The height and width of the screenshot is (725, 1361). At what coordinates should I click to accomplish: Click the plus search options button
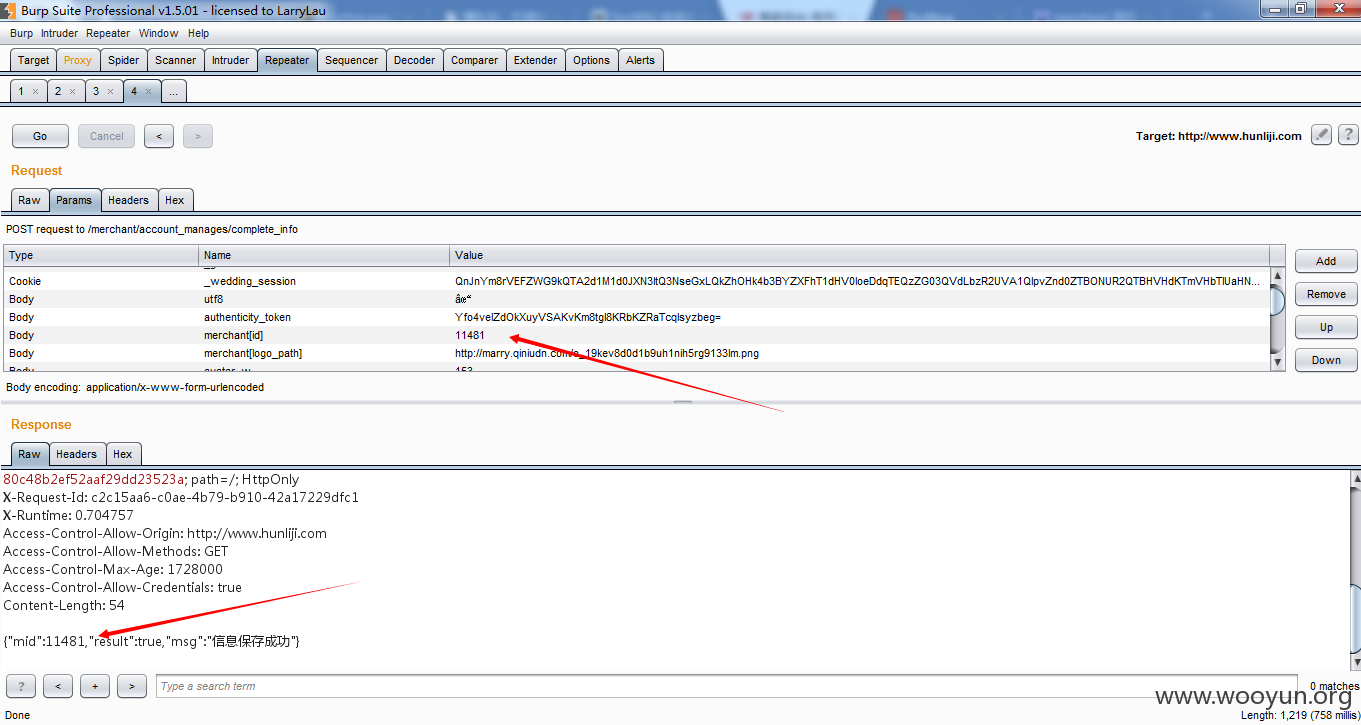point(95,686)
